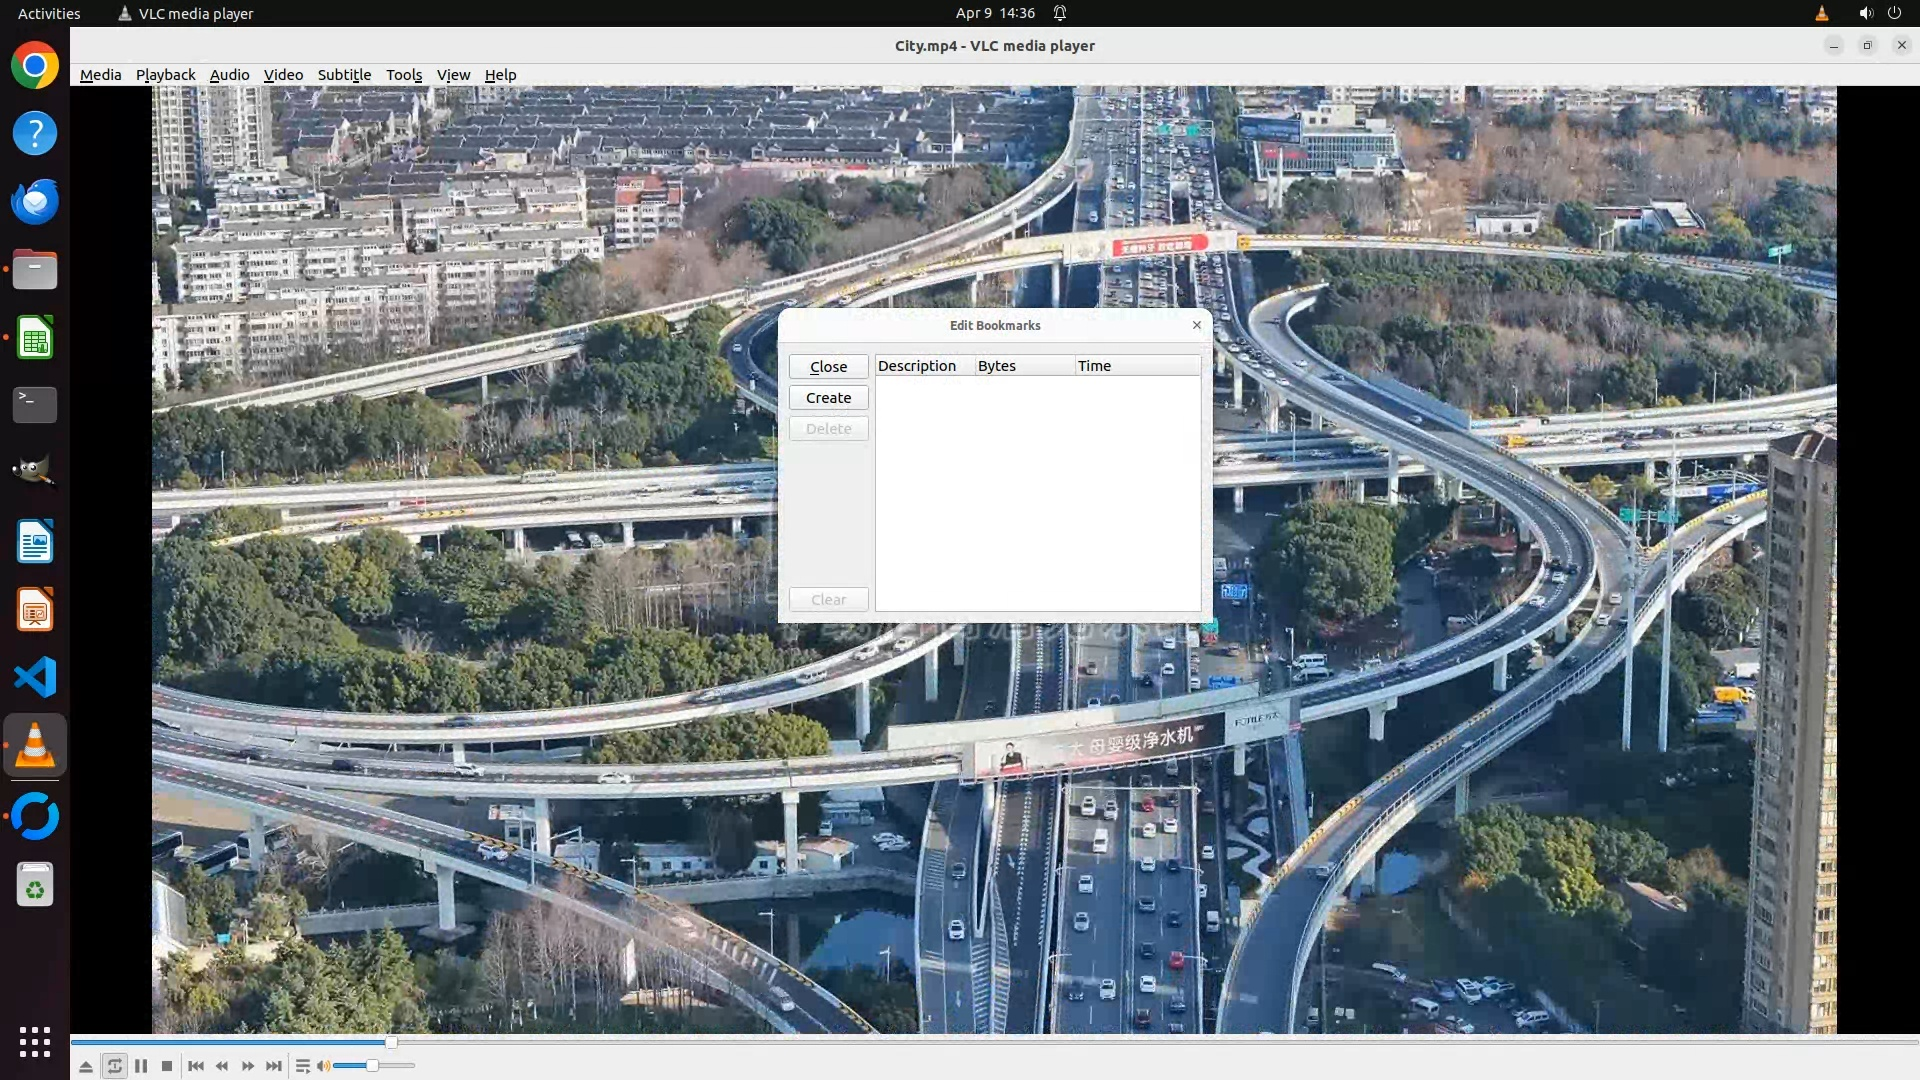The width and height of the screenshot is (1920, 1080).
Task: Click the eject media button
Action: coord(86,1066)
